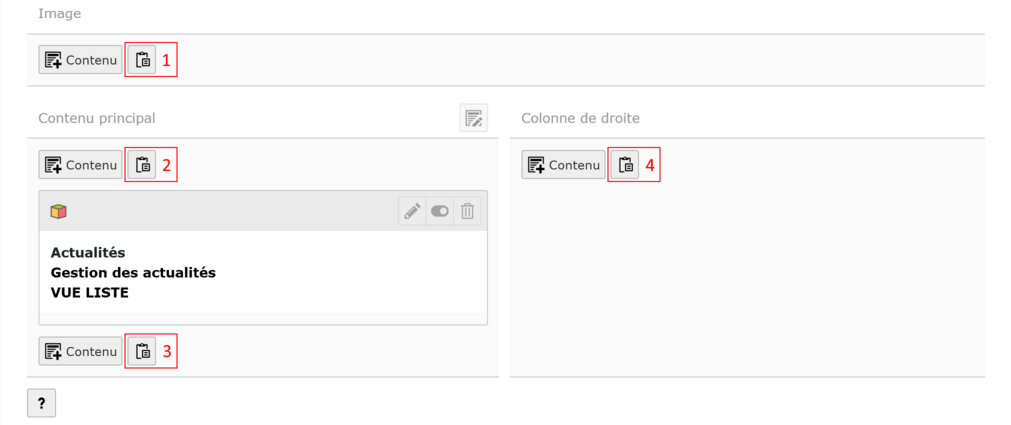Add Contenu in Colonne de droite

tap(563, 165)
